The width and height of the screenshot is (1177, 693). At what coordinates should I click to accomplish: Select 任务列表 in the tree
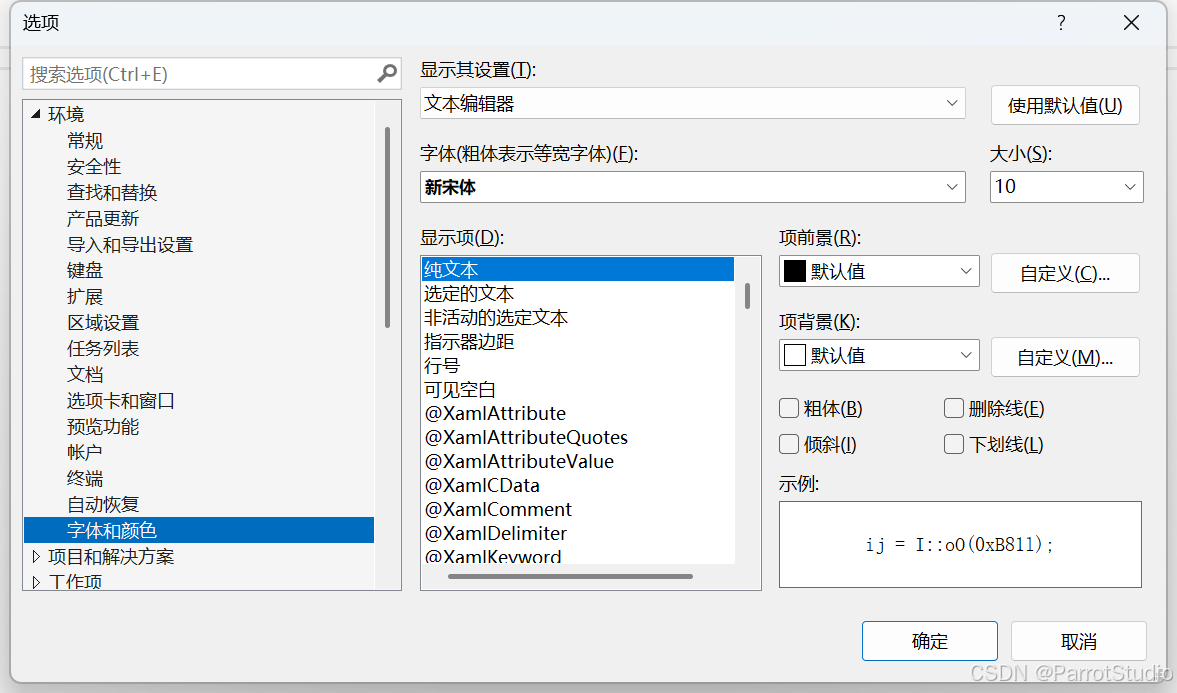103,348
